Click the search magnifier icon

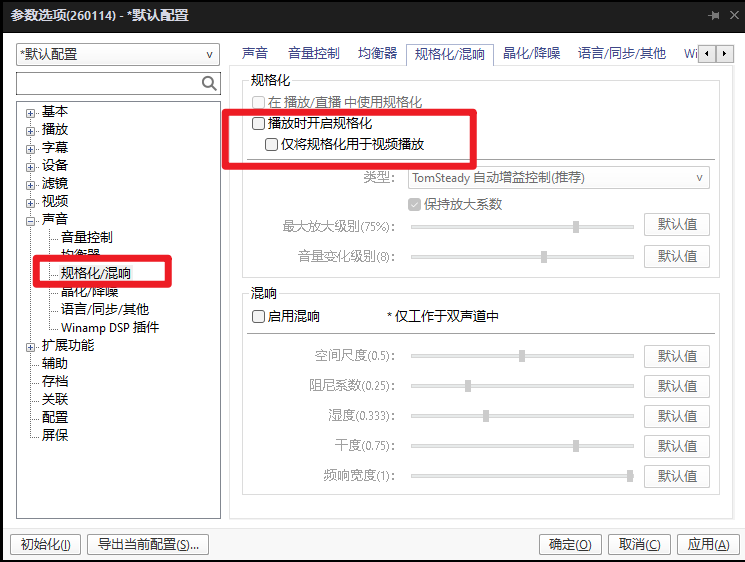pyautogui.click(x=209, y=83)
